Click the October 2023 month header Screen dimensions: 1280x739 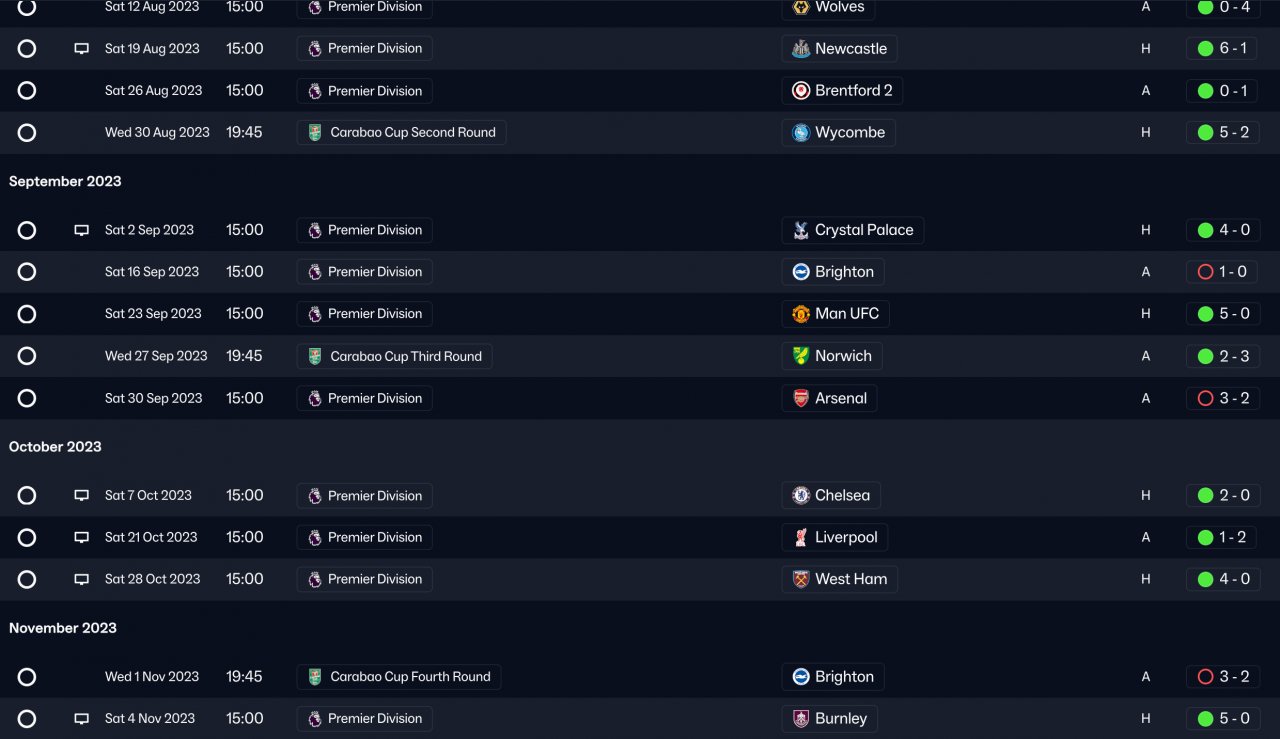pyautogui.click(x=55, y=447)
